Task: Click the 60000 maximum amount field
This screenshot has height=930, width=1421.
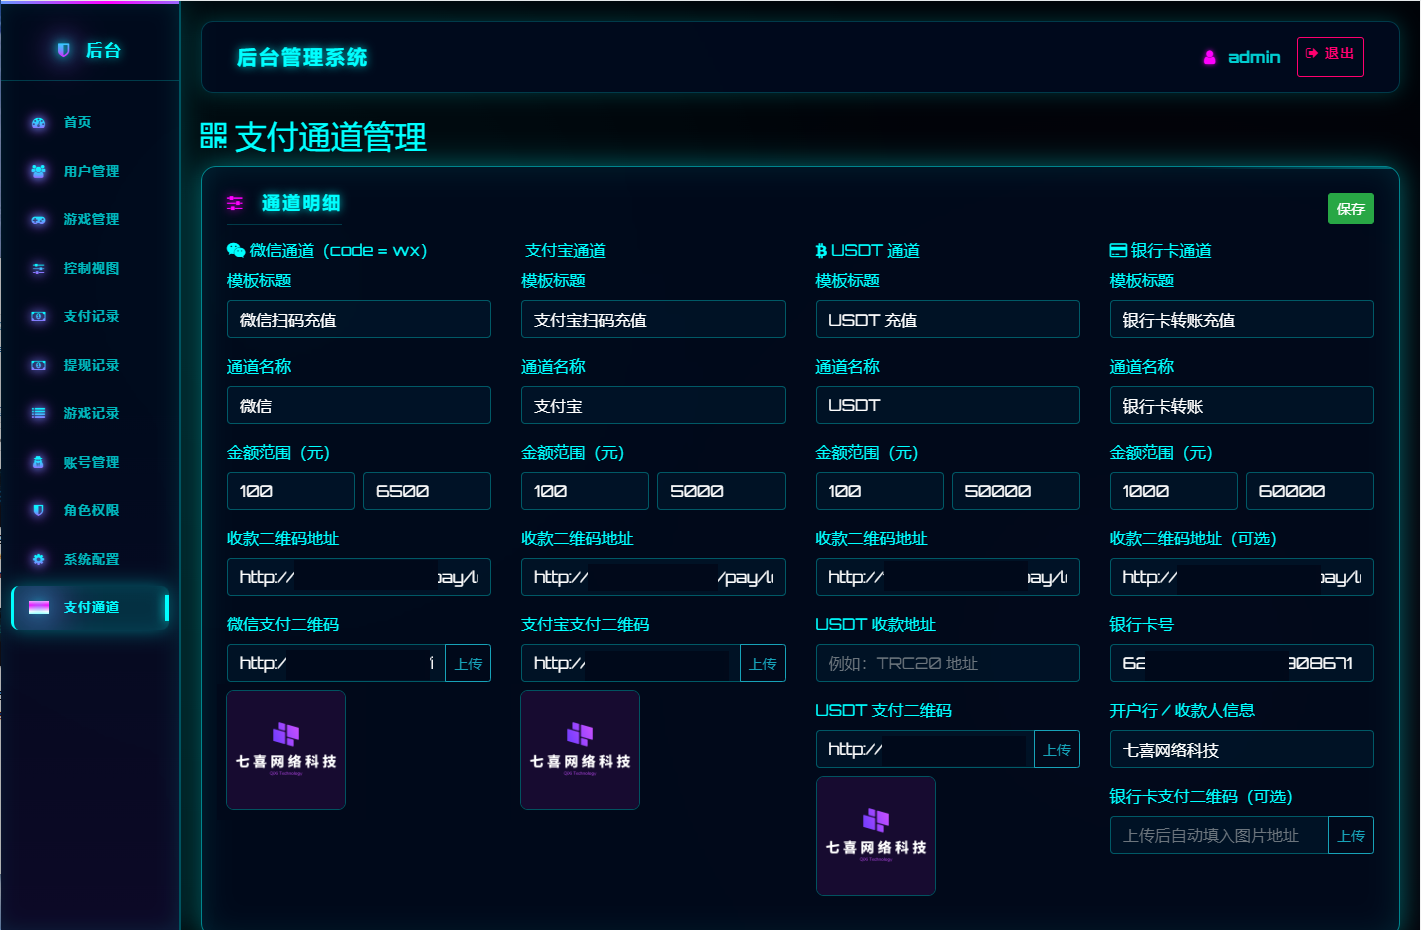Action: pyautogui.click(x=1310, y=491)
